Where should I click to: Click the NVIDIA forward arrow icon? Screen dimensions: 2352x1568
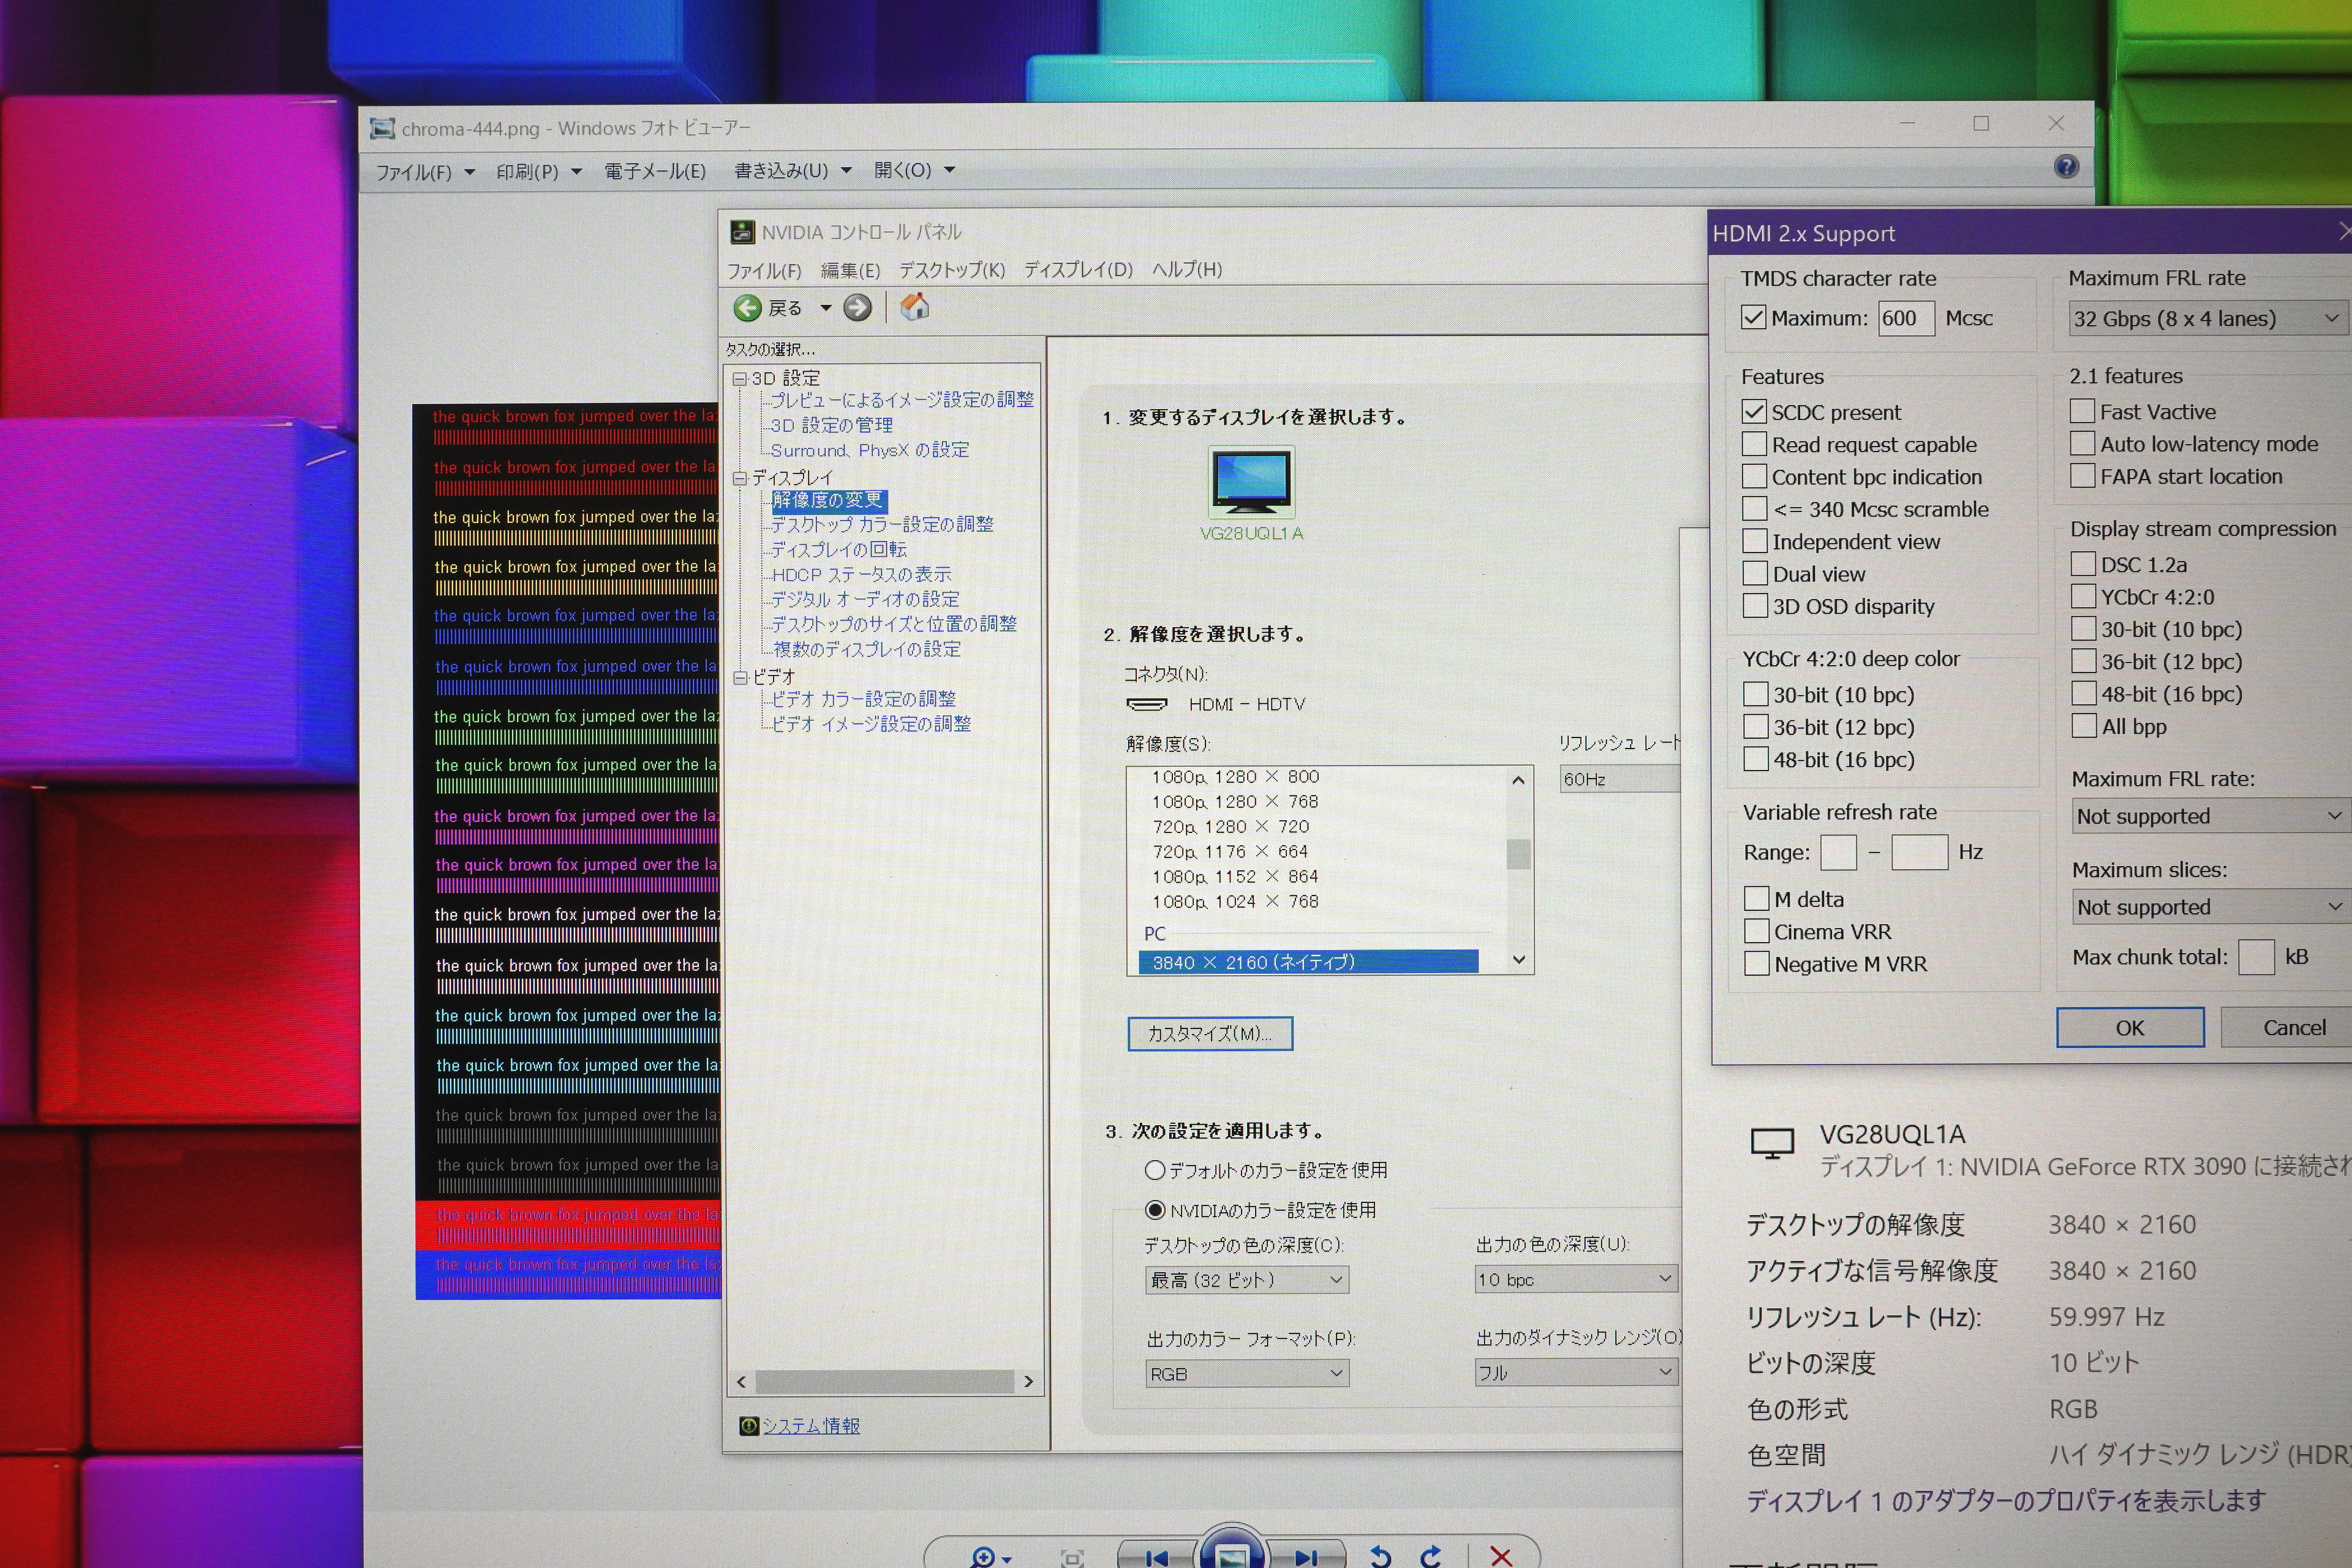click(857, 308)
